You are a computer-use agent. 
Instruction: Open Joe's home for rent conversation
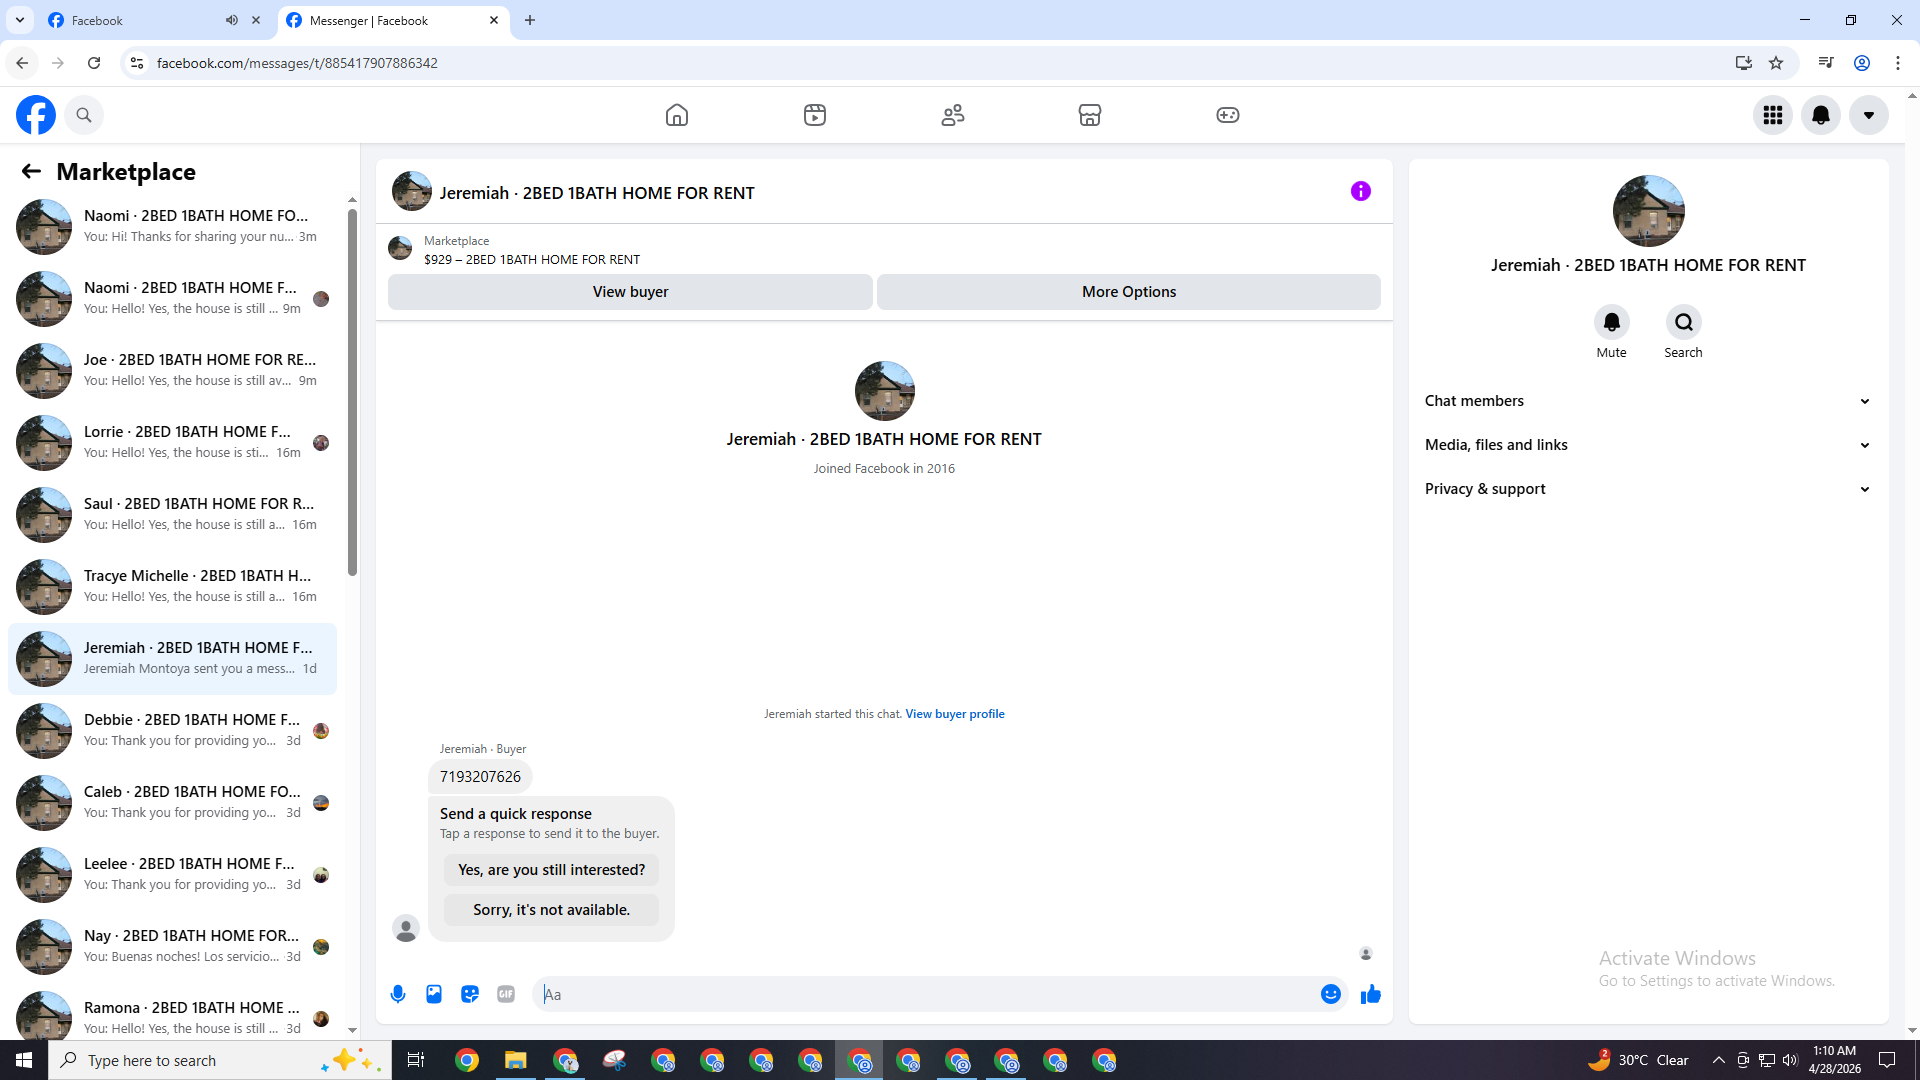[172, 370]
